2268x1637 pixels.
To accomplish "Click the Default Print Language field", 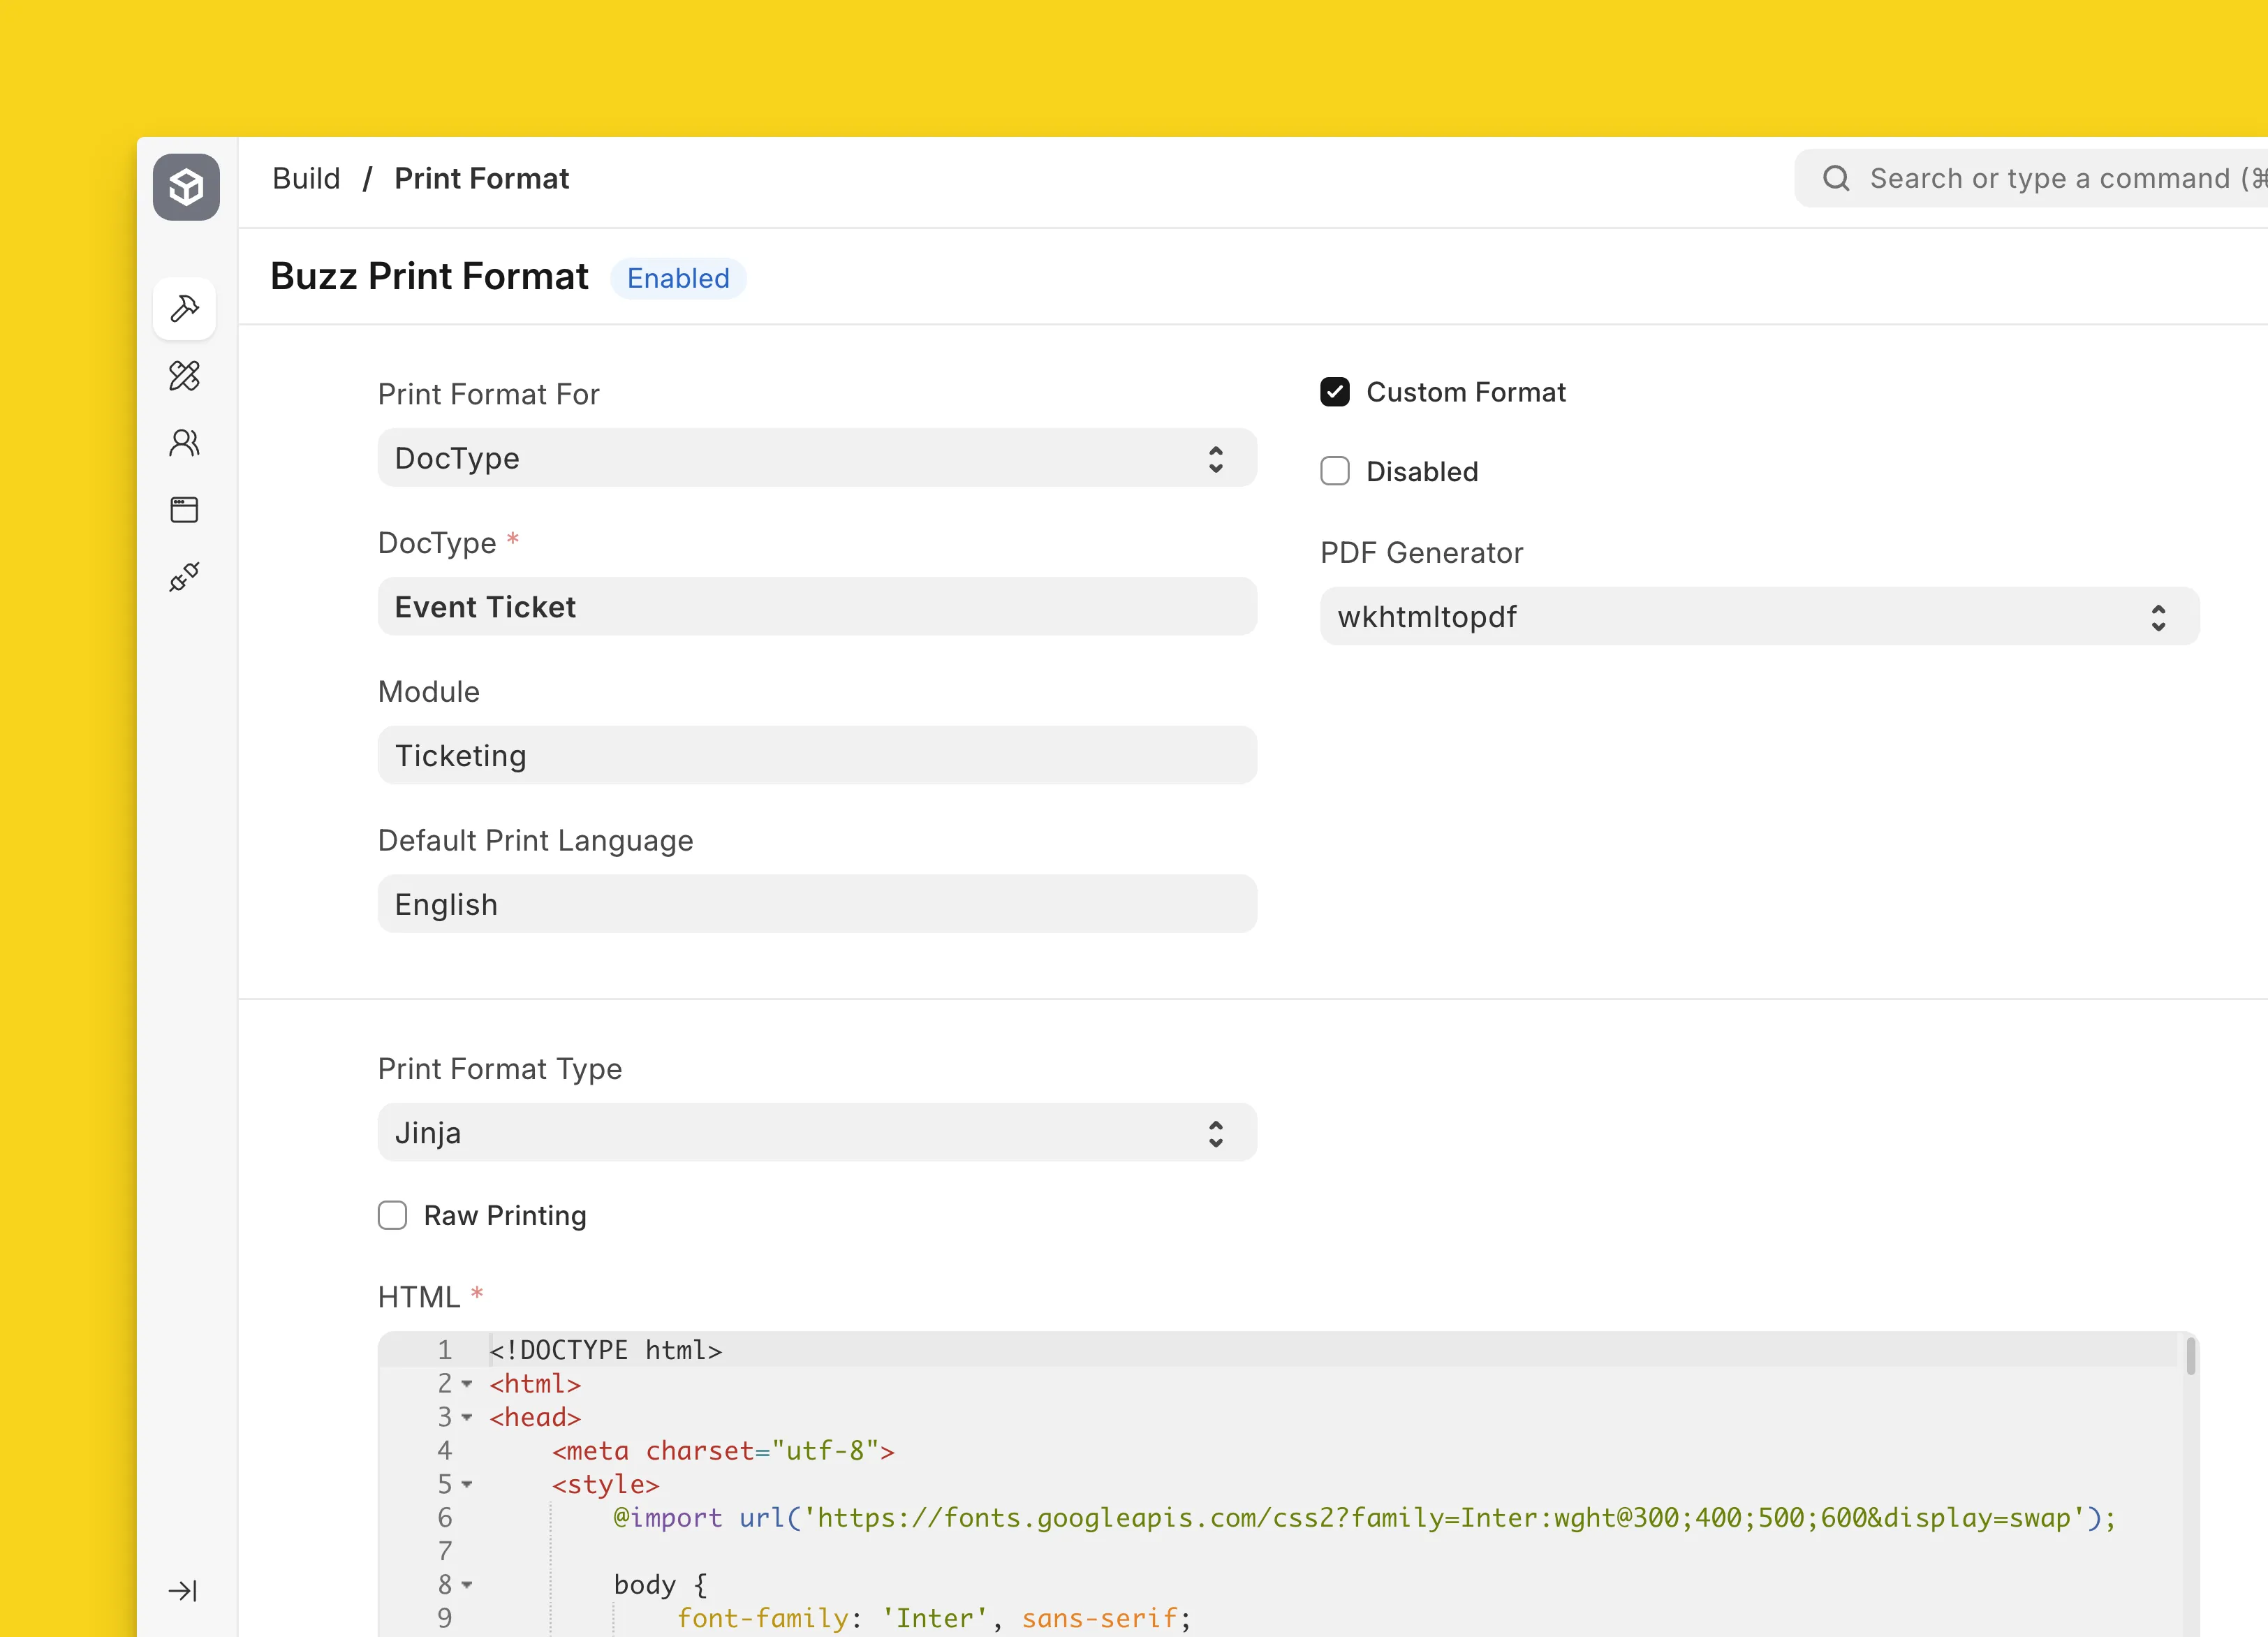I will (x=816, y=904).
